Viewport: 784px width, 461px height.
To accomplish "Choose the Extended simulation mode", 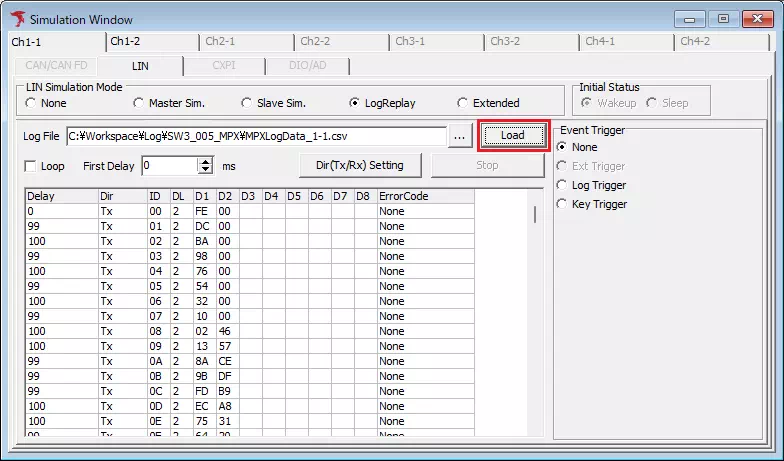I will [x=462, y=103].
